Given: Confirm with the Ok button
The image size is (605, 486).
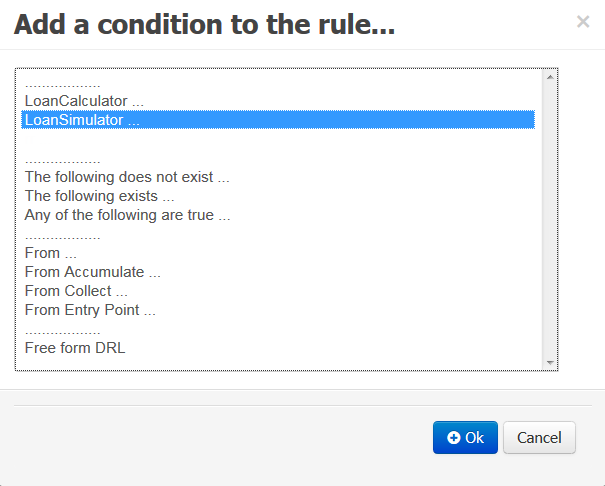Looking at the screenshot, I should click(x=465, y=437).
